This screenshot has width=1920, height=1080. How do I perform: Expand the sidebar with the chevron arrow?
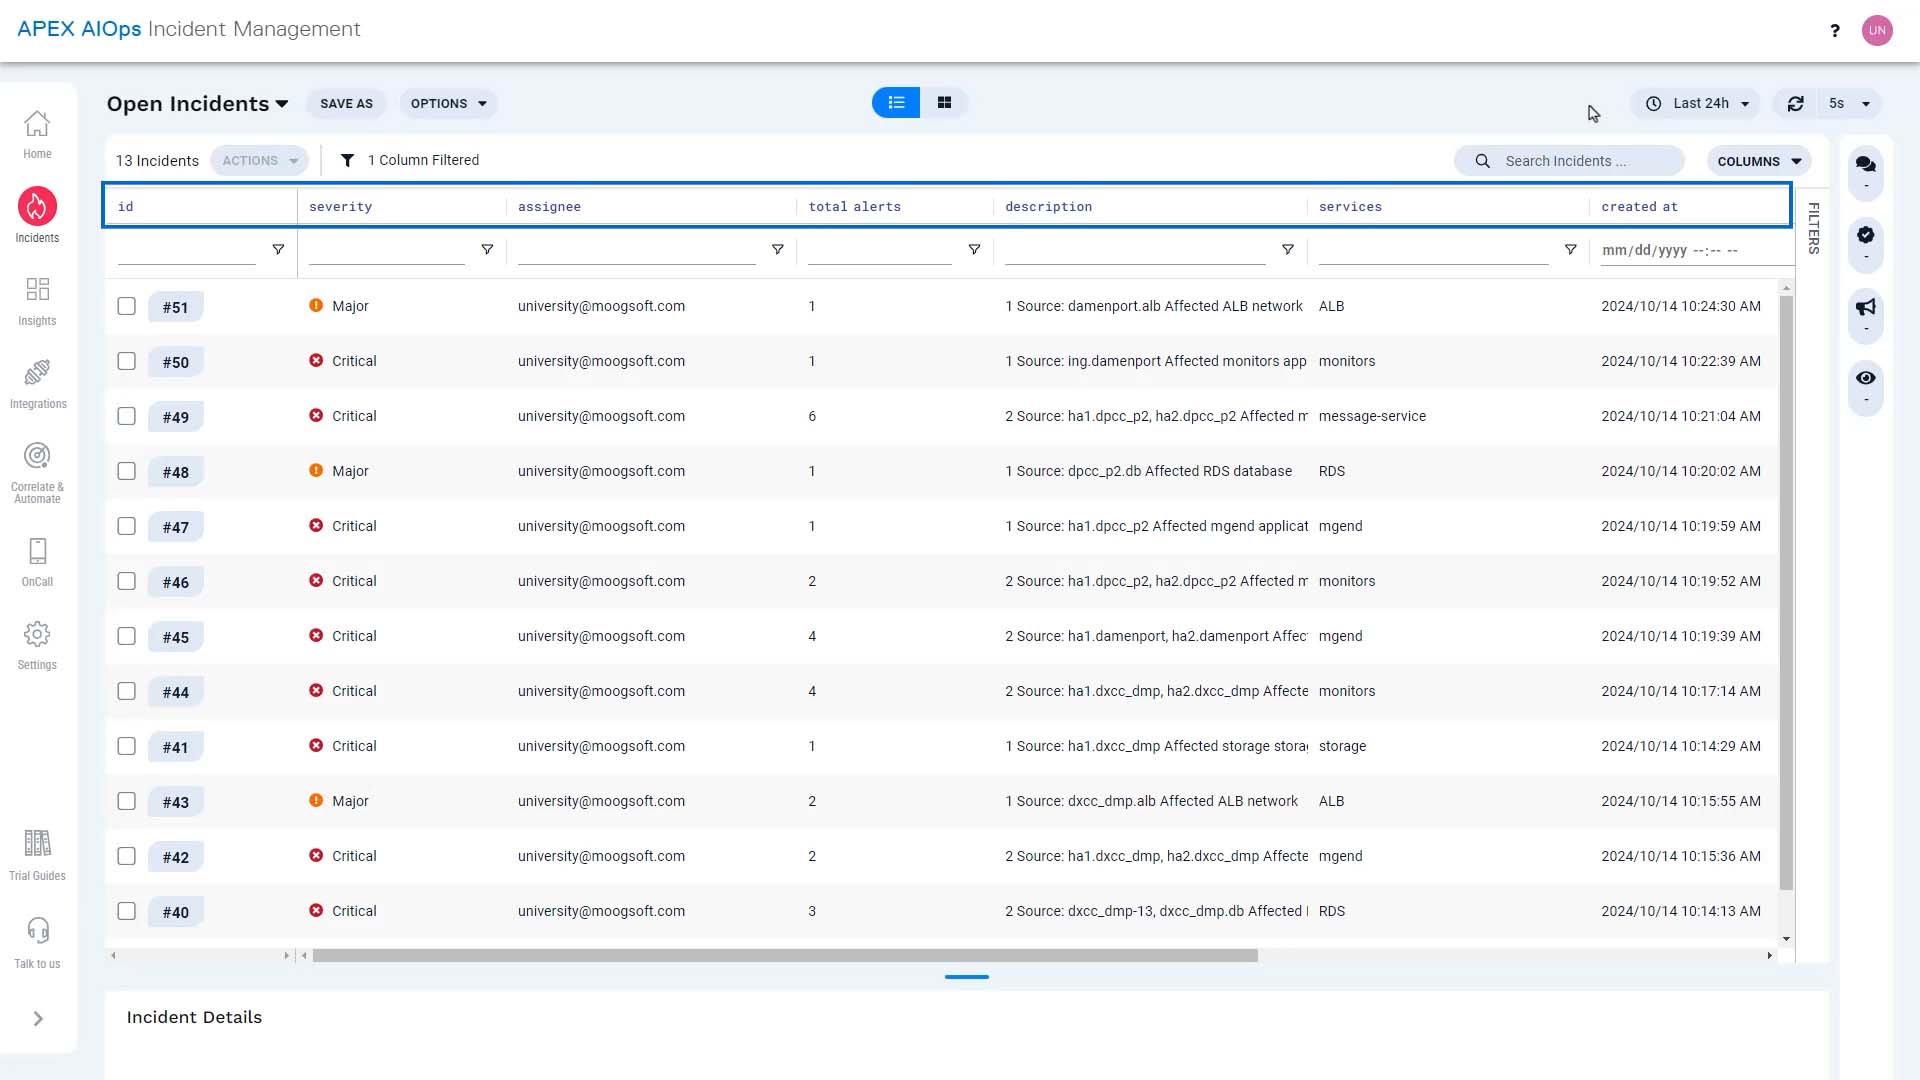38,1019
